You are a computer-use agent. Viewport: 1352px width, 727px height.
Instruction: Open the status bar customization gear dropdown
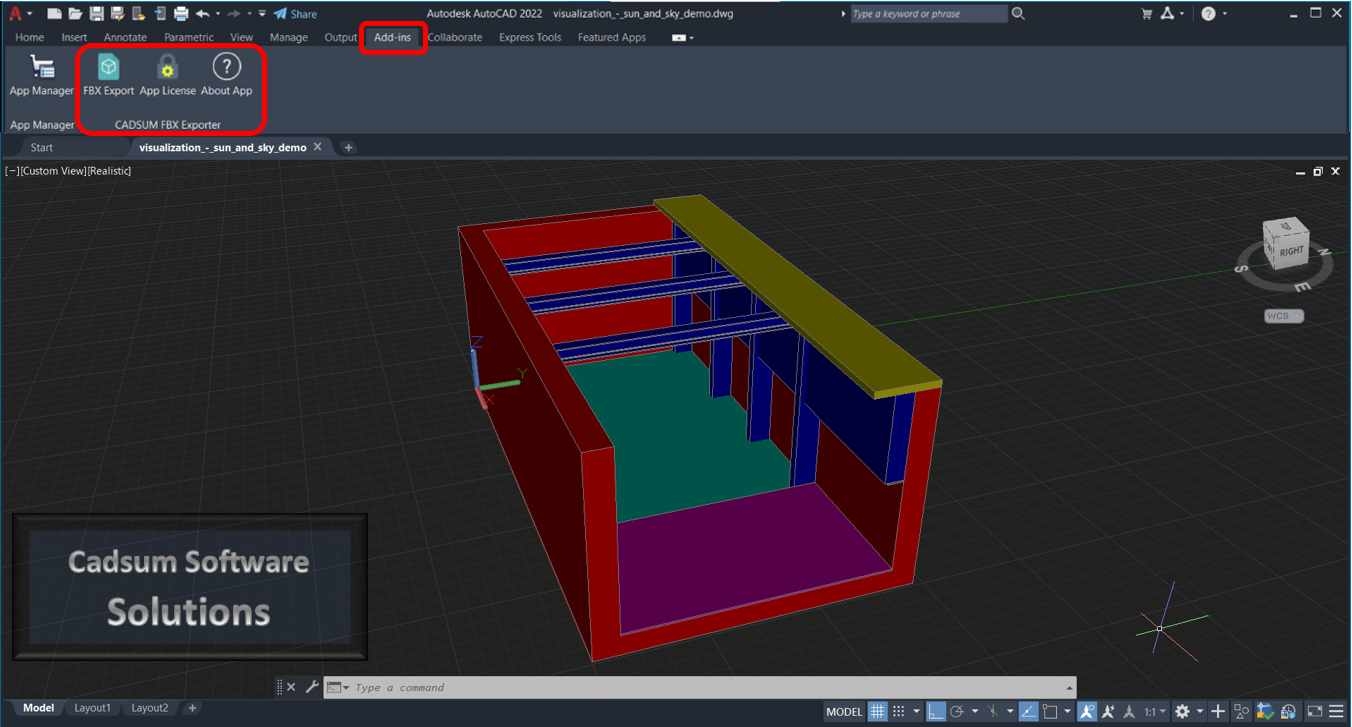[1199, 711]
